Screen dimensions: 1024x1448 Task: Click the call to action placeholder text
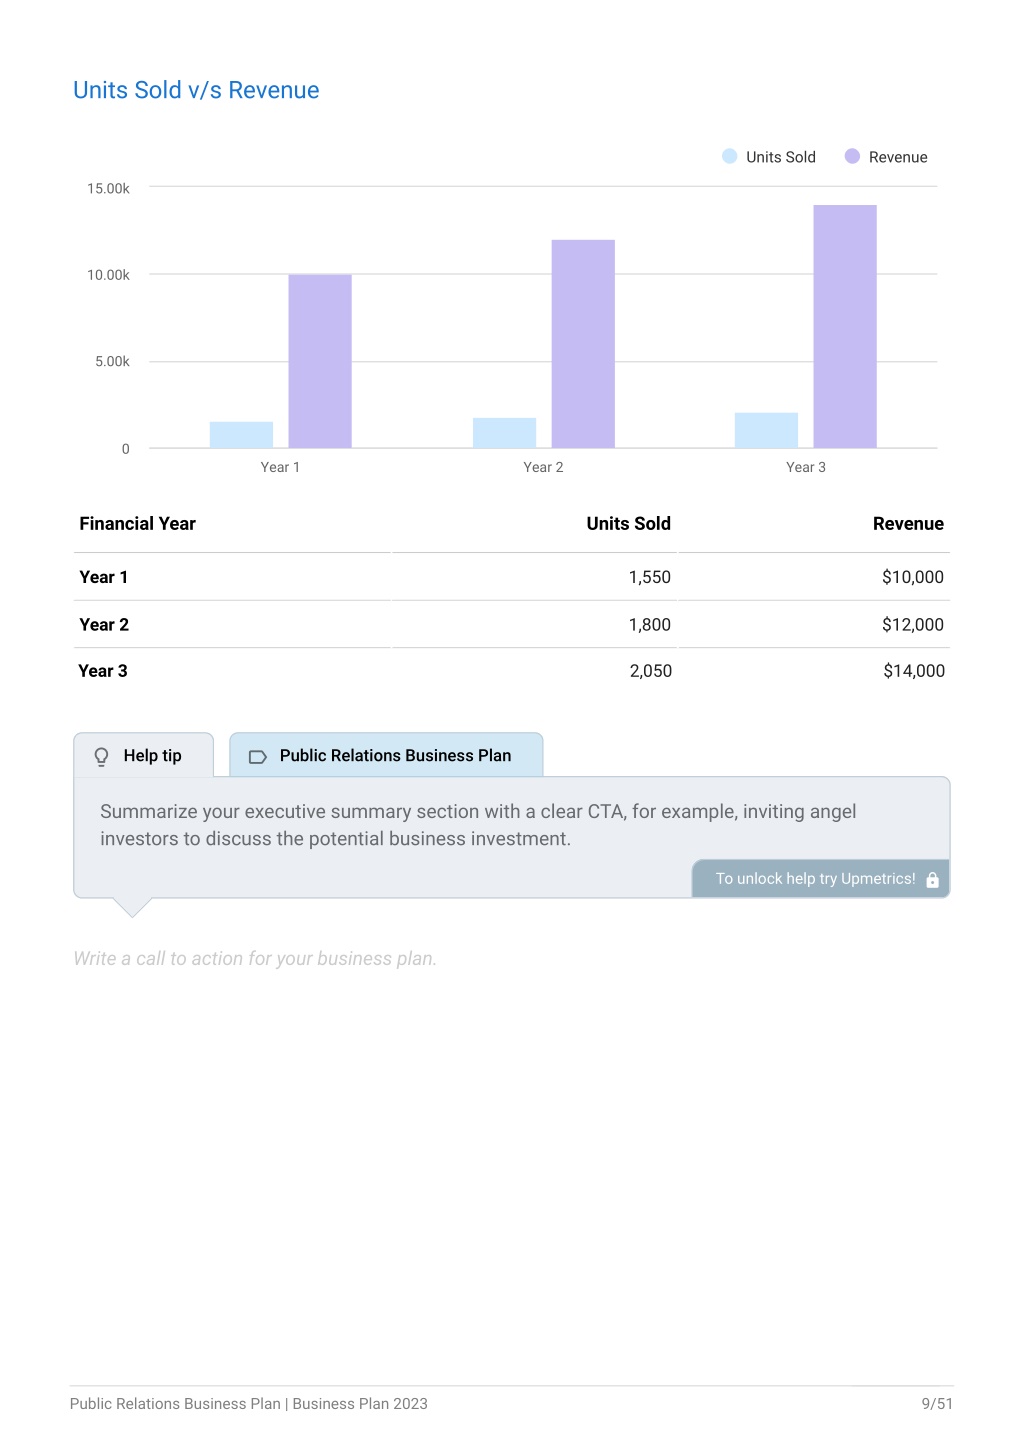(x=255, y=958)
